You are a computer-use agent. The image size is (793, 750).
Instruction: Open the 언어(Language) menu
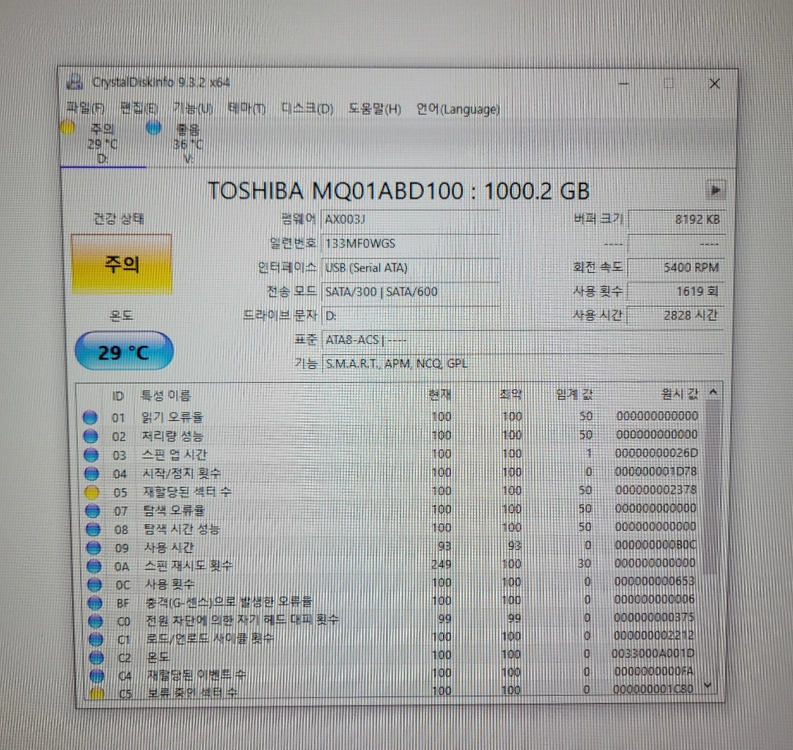coord(458,109)
